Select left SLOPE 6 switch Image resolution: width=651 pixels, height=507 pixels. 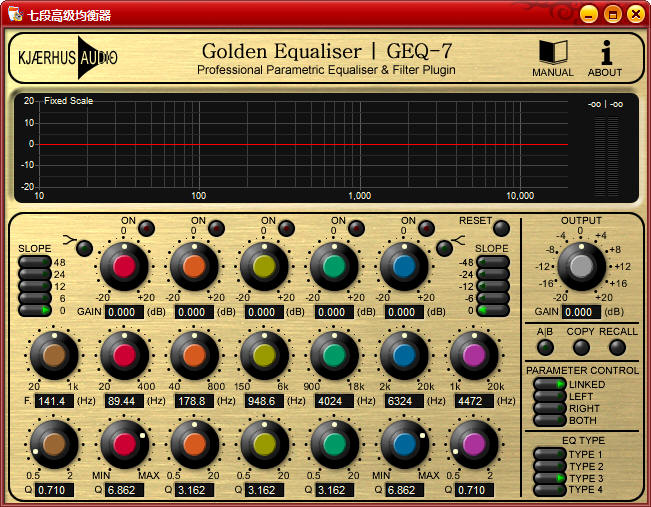[x=35, y=298]
